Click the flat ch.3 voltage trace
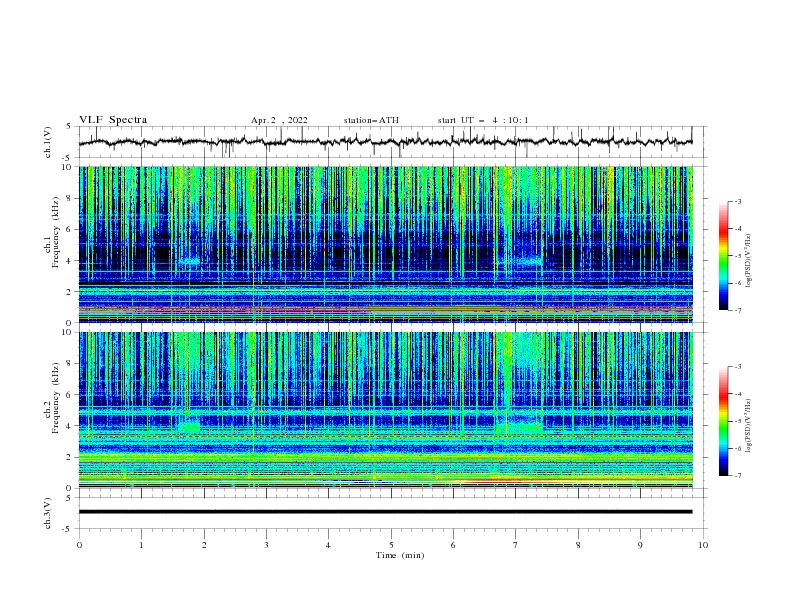 click(x=385, y=512)
